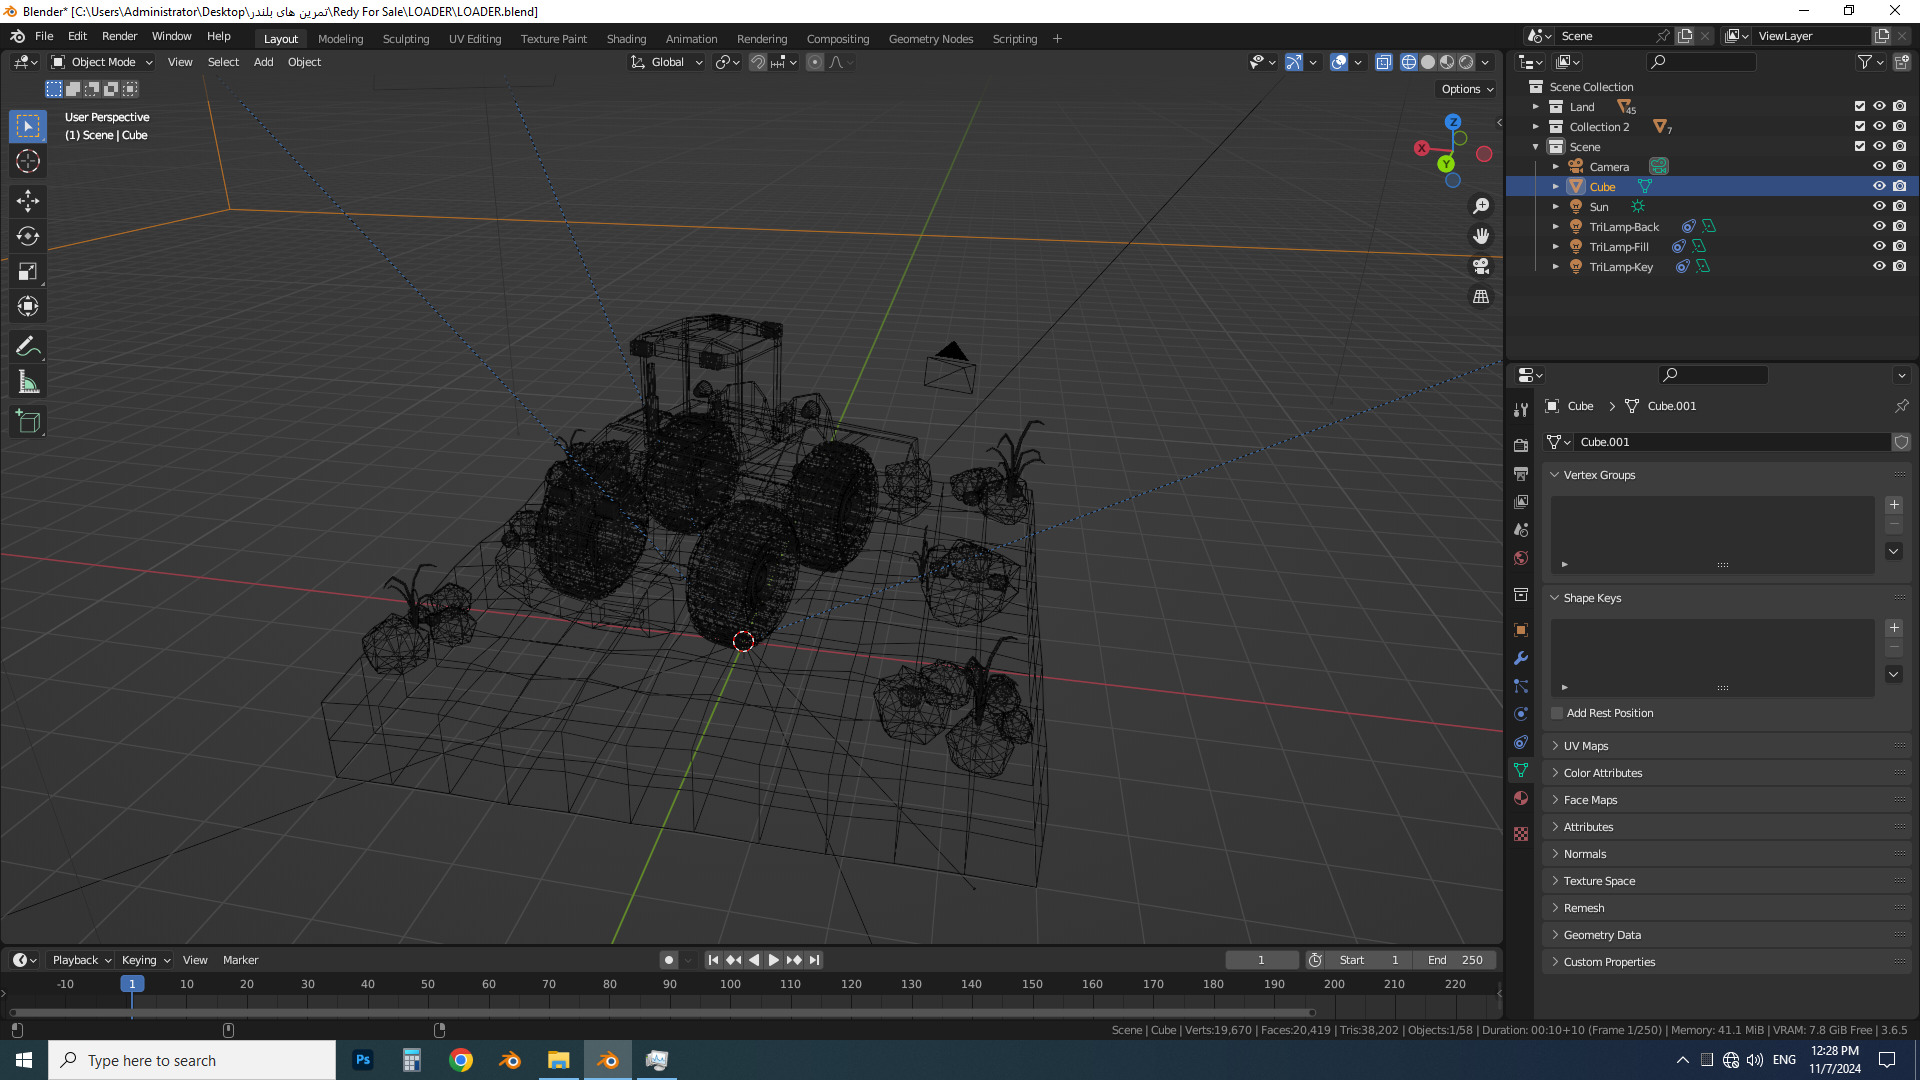This screenshot has height=1080, width=1920.
Task: Open the viewport Add menu
Action: point(263,62)
